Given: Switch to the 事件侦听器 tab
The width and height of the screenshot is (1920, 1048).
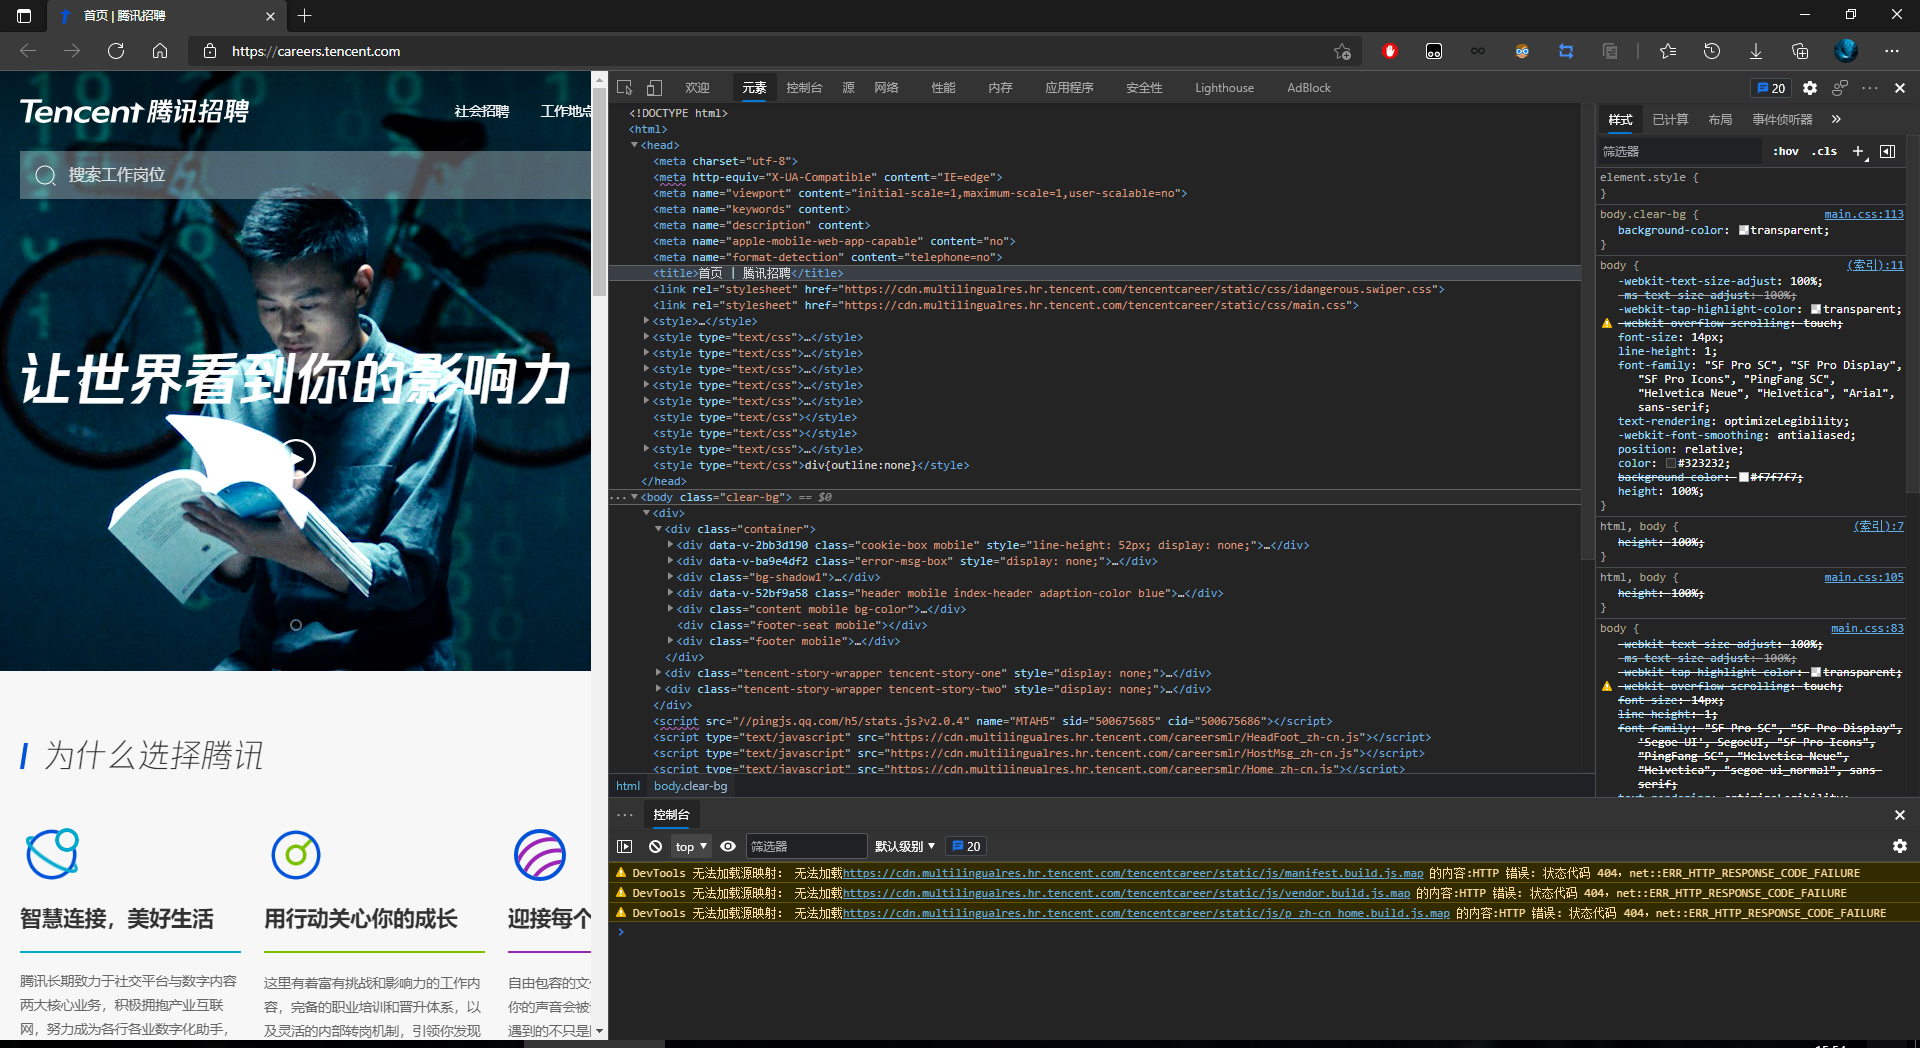Looking at the screenshot, I should click(x=1782, y=119).
